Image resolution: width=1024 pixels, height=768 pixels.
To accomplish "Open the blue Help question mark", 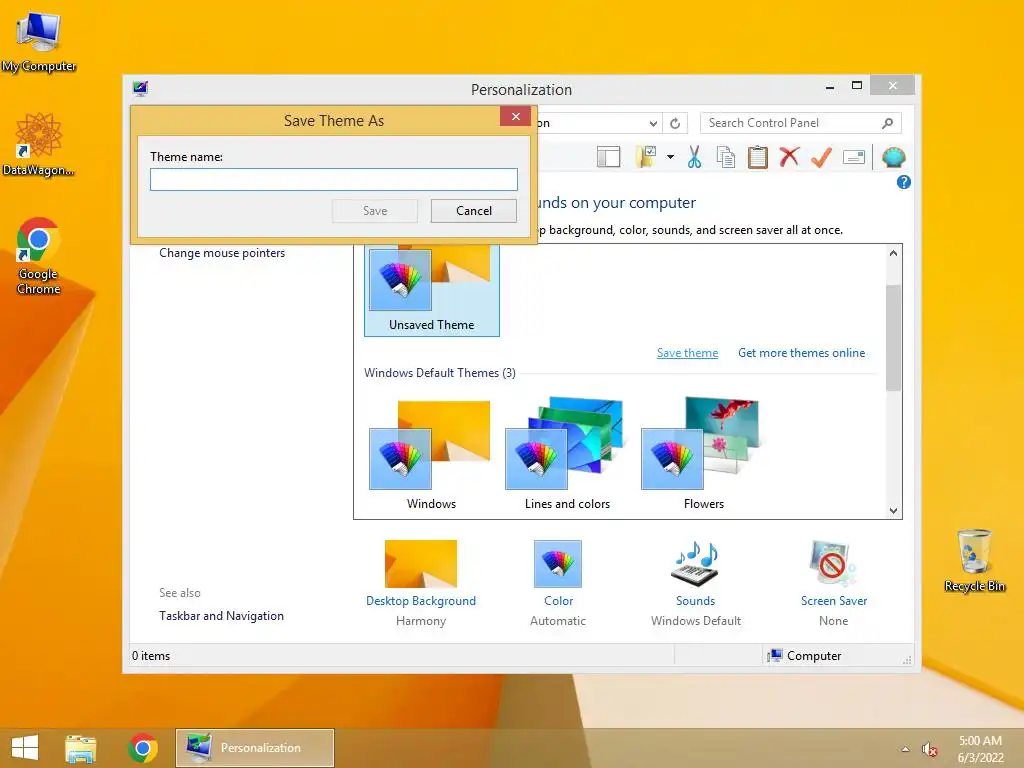I will [903, 182].
